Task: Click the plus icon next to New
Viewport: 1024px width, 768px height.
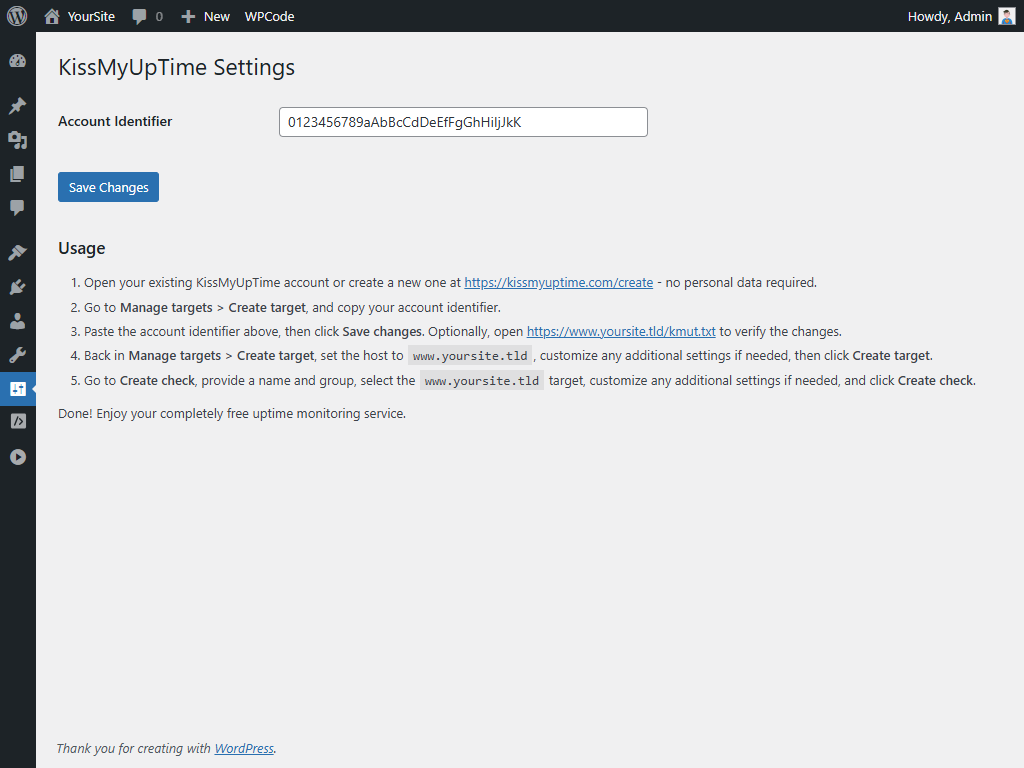Action: point(188,16)
